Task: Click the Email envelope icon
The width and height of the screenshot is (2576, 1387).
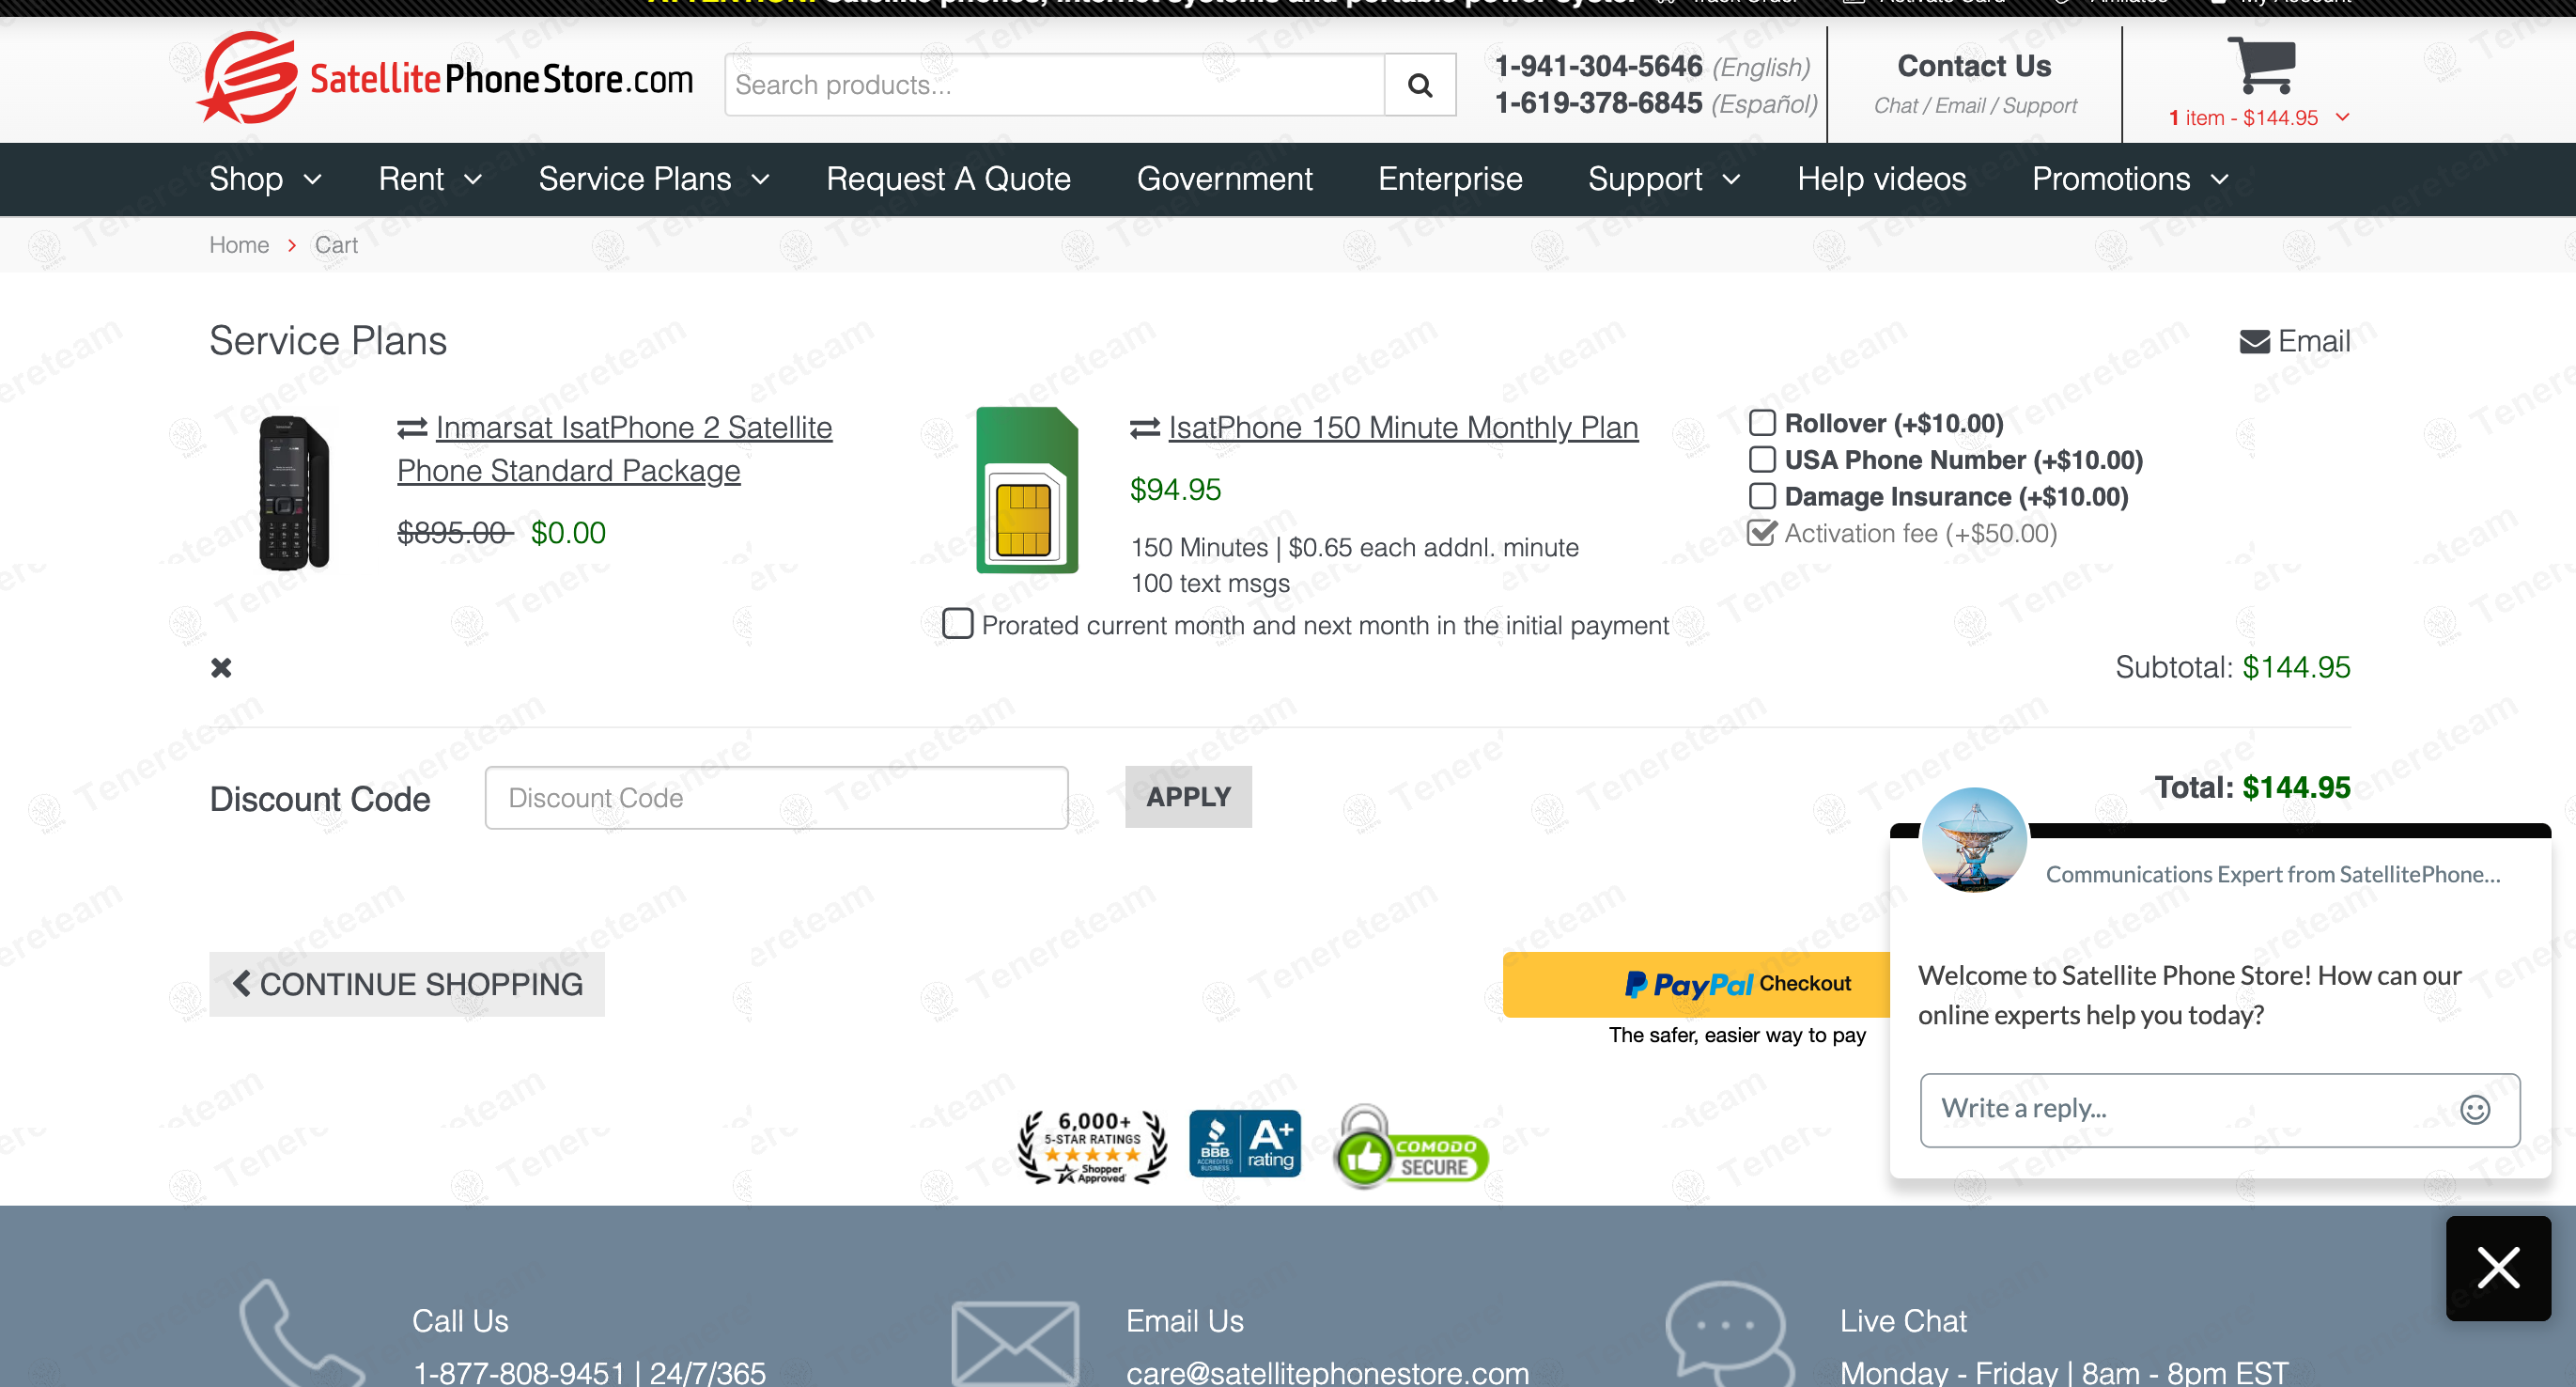Action: (x=2254, y=342)
